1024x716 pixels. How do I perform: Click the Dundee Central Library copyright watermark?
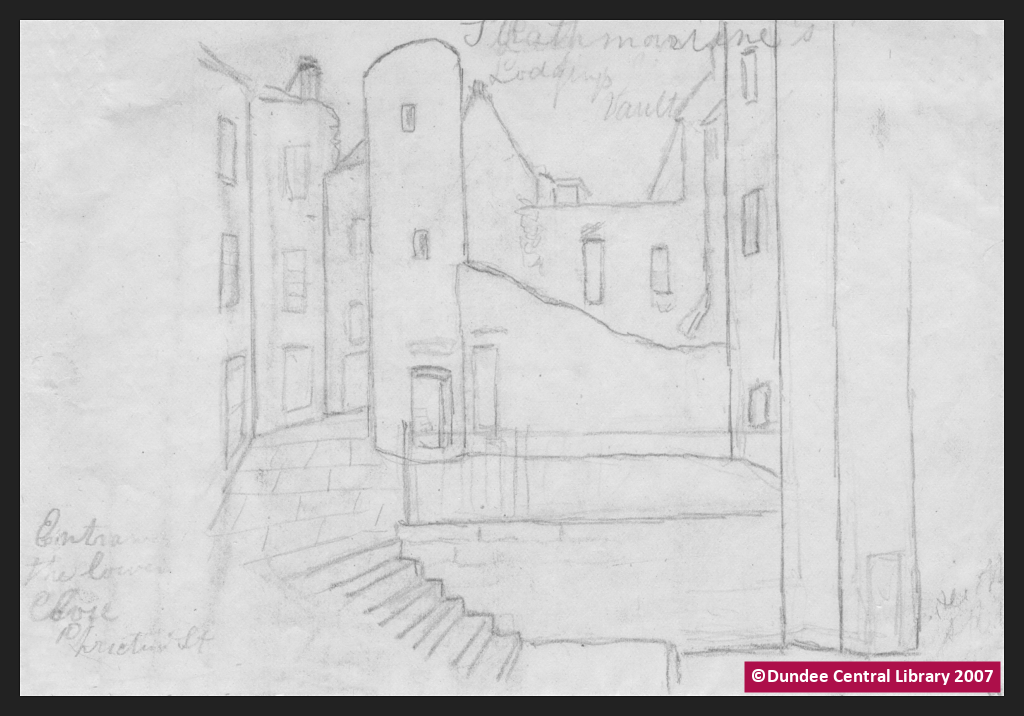[x=871, y=677]
